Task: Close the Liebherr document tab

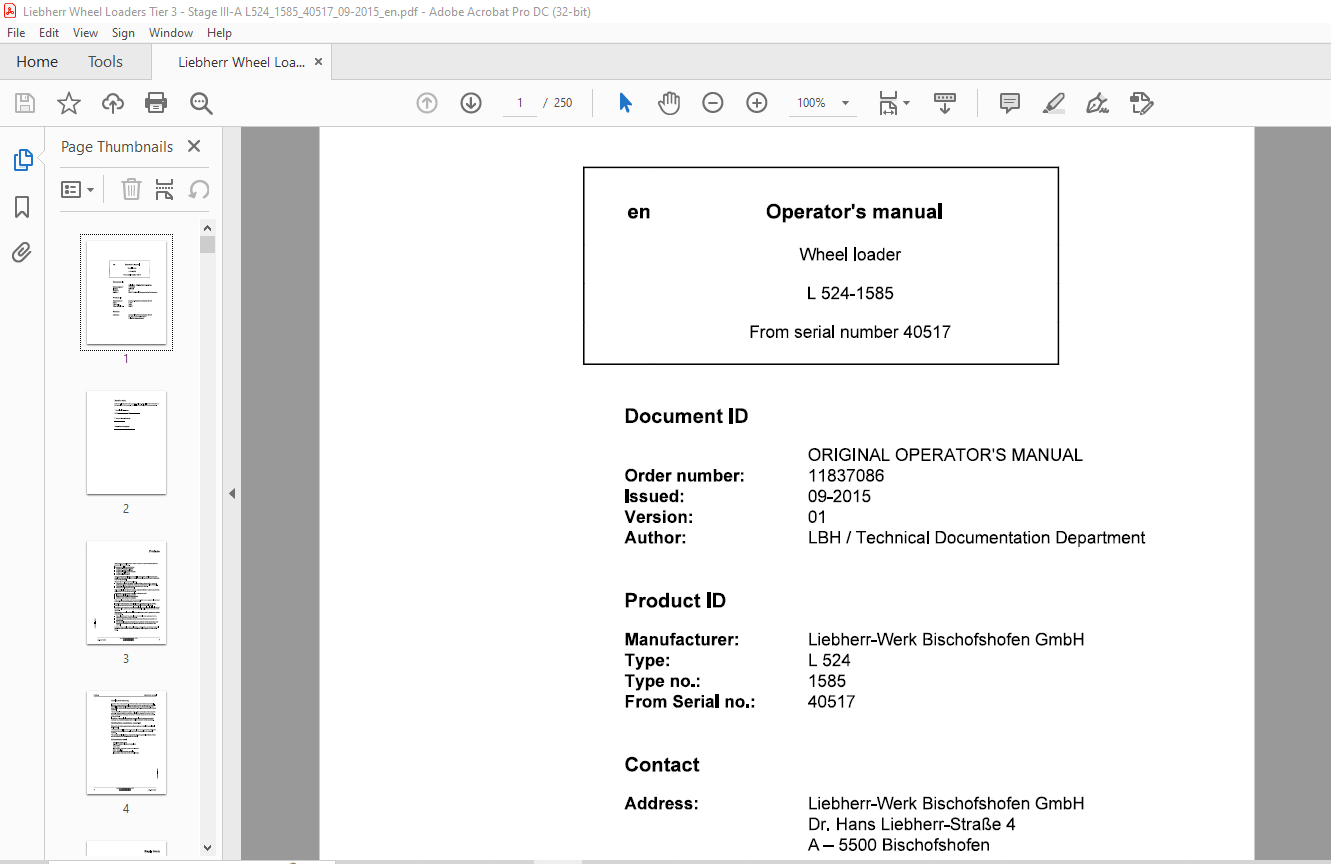Action: tap(319, 62)
